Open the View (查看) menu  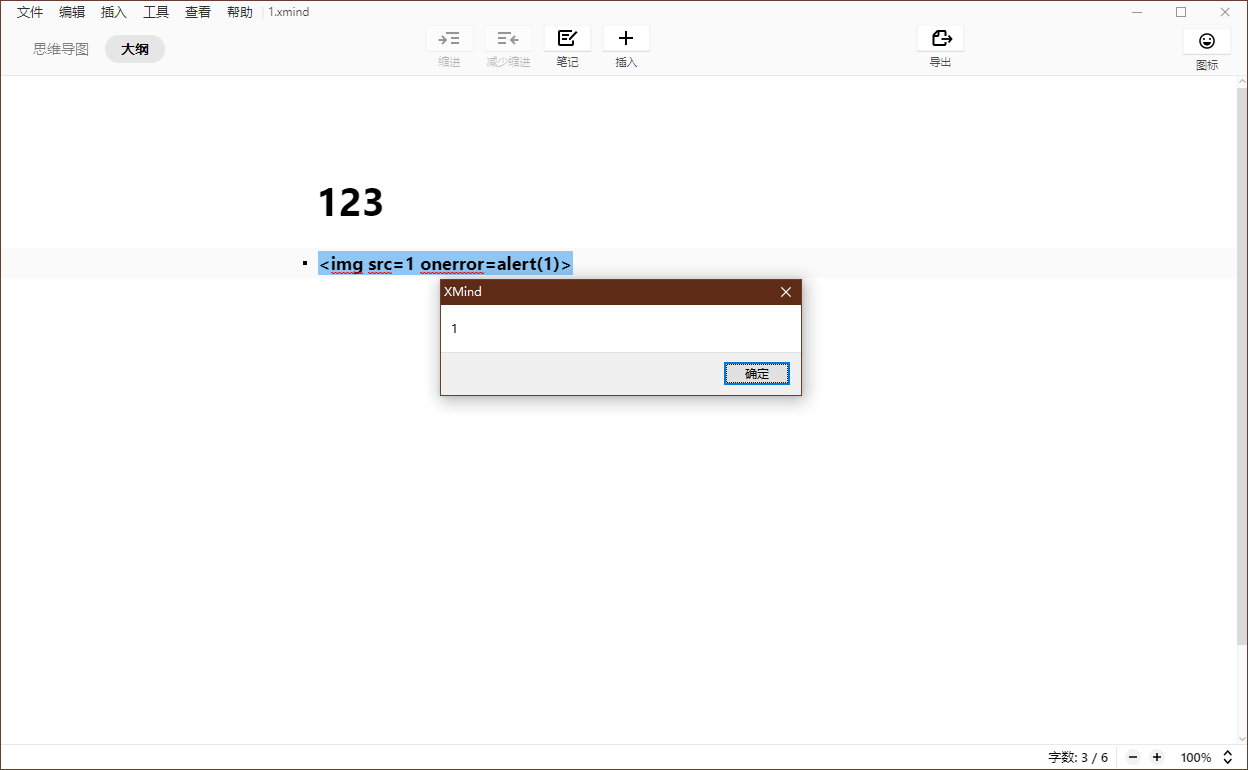[x=198, y=12]
